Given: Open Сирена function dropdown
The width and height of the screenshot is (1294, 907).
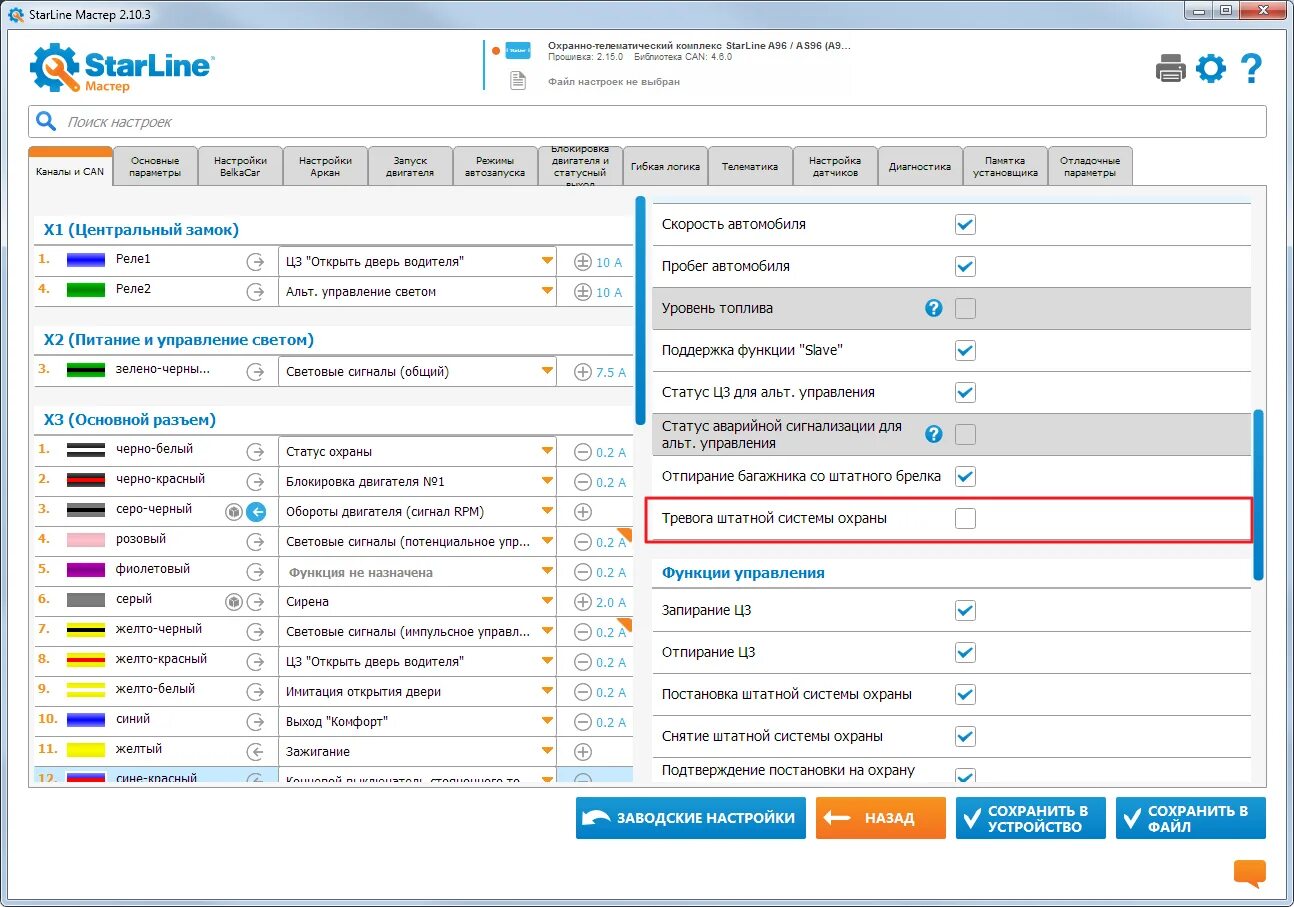Looking at the screenshot, I should [x=417, y=602].
